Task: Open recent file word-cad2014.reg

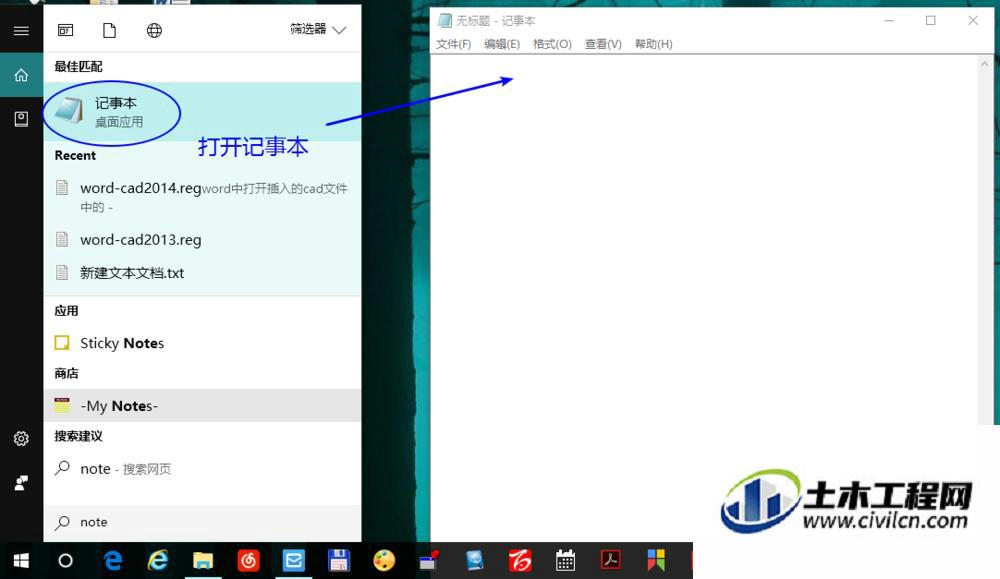Action: tap(202, 197)
